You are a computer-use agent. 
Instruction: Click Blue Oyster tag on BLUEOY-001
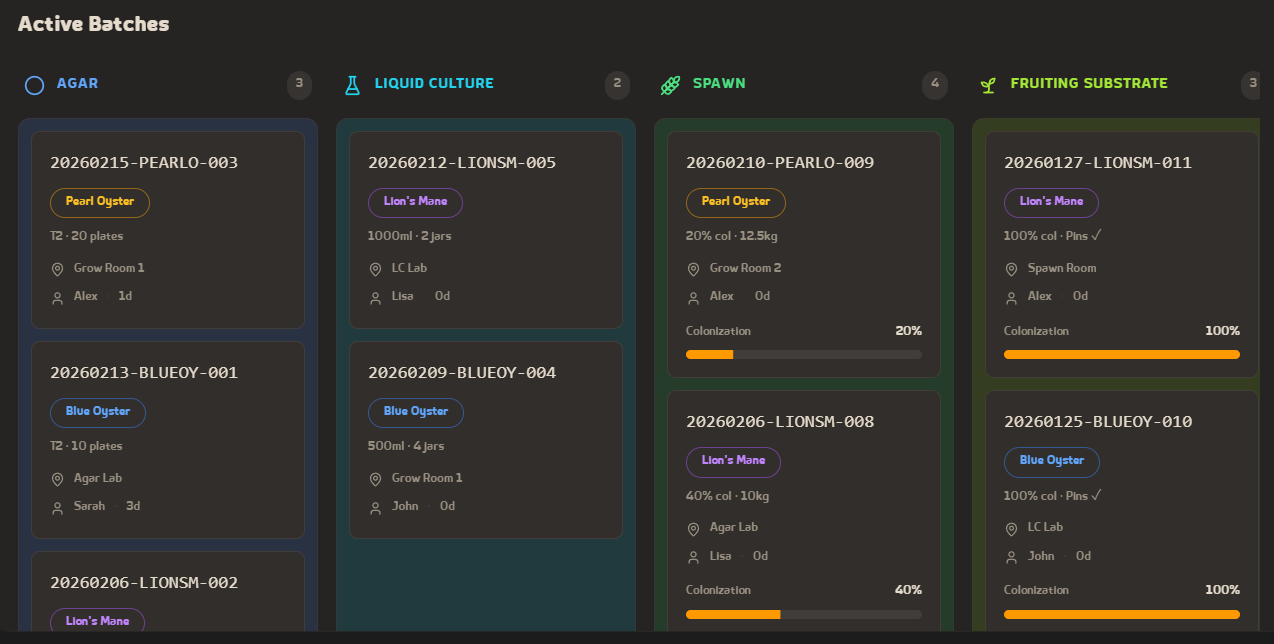click(98, 413)
